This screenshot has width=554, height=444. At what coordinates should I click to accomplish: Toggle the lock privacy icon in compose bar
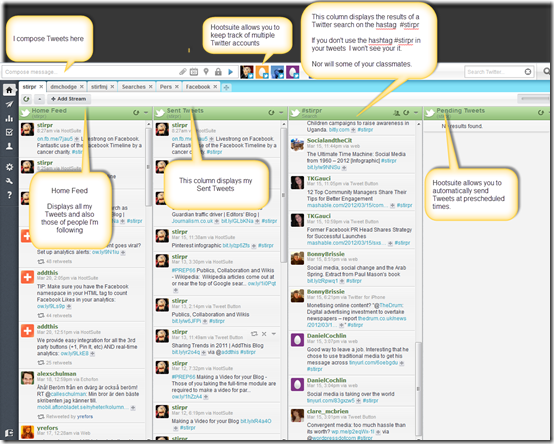pos(218,72)
